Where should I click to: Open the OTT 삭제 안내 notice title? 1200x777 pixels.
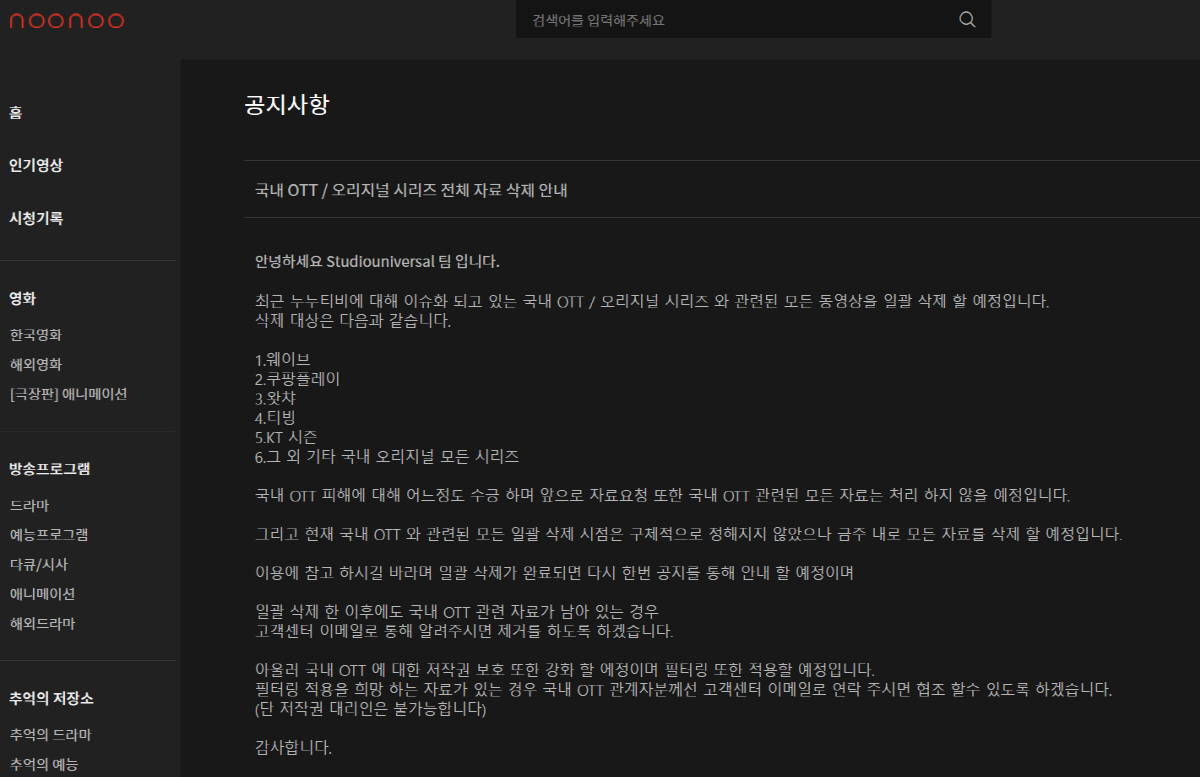(411, 190)
